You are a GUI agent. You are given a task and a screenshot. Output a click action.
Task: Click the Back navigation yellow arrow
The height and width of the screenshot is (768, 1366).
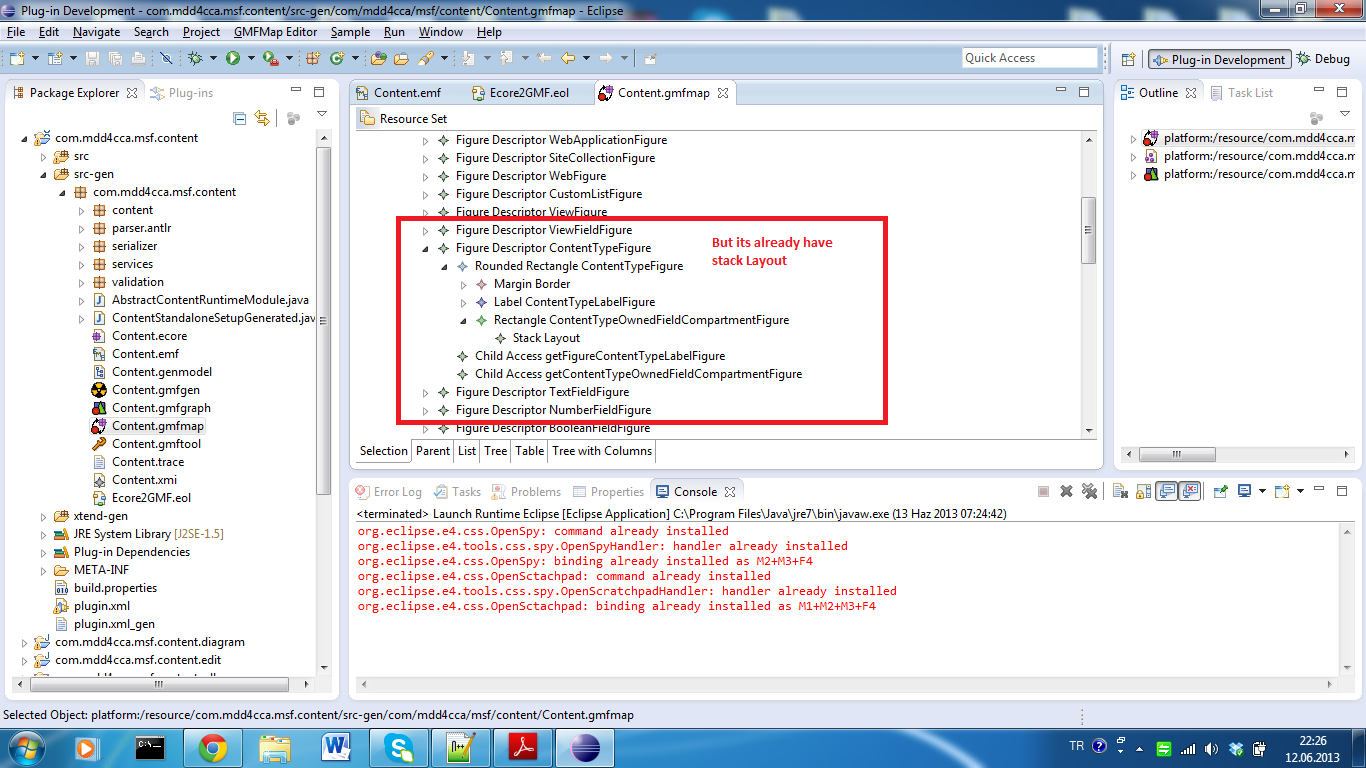pyautogui.click(x=568, y=59)
